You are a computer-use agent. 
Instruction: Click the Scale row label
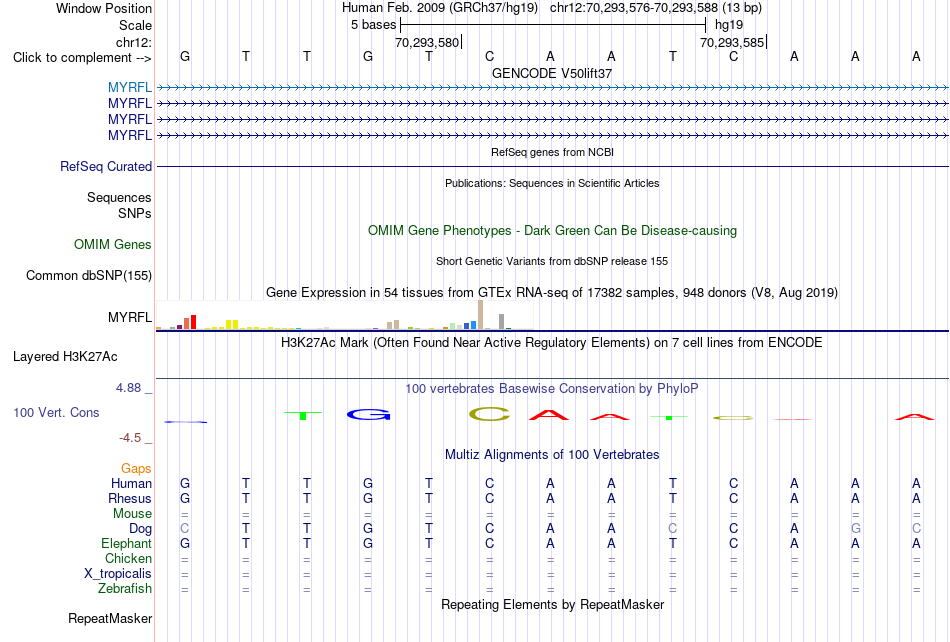point(135,25)
